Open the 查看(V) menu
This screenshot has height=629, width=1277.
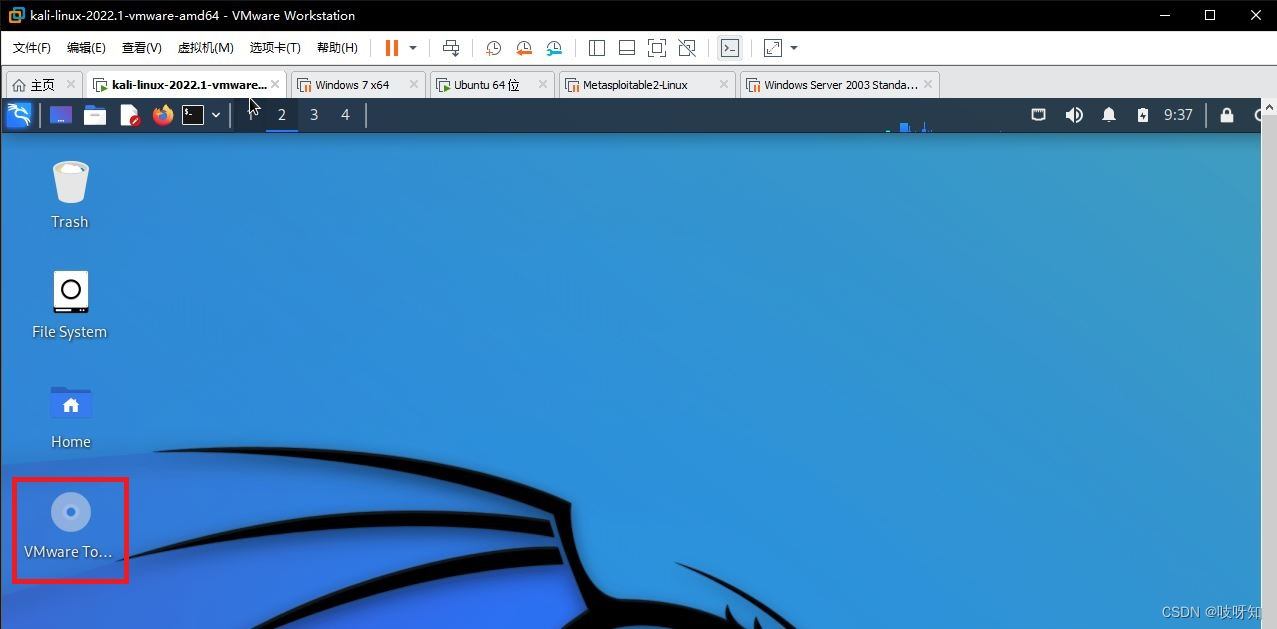(141, 48)
